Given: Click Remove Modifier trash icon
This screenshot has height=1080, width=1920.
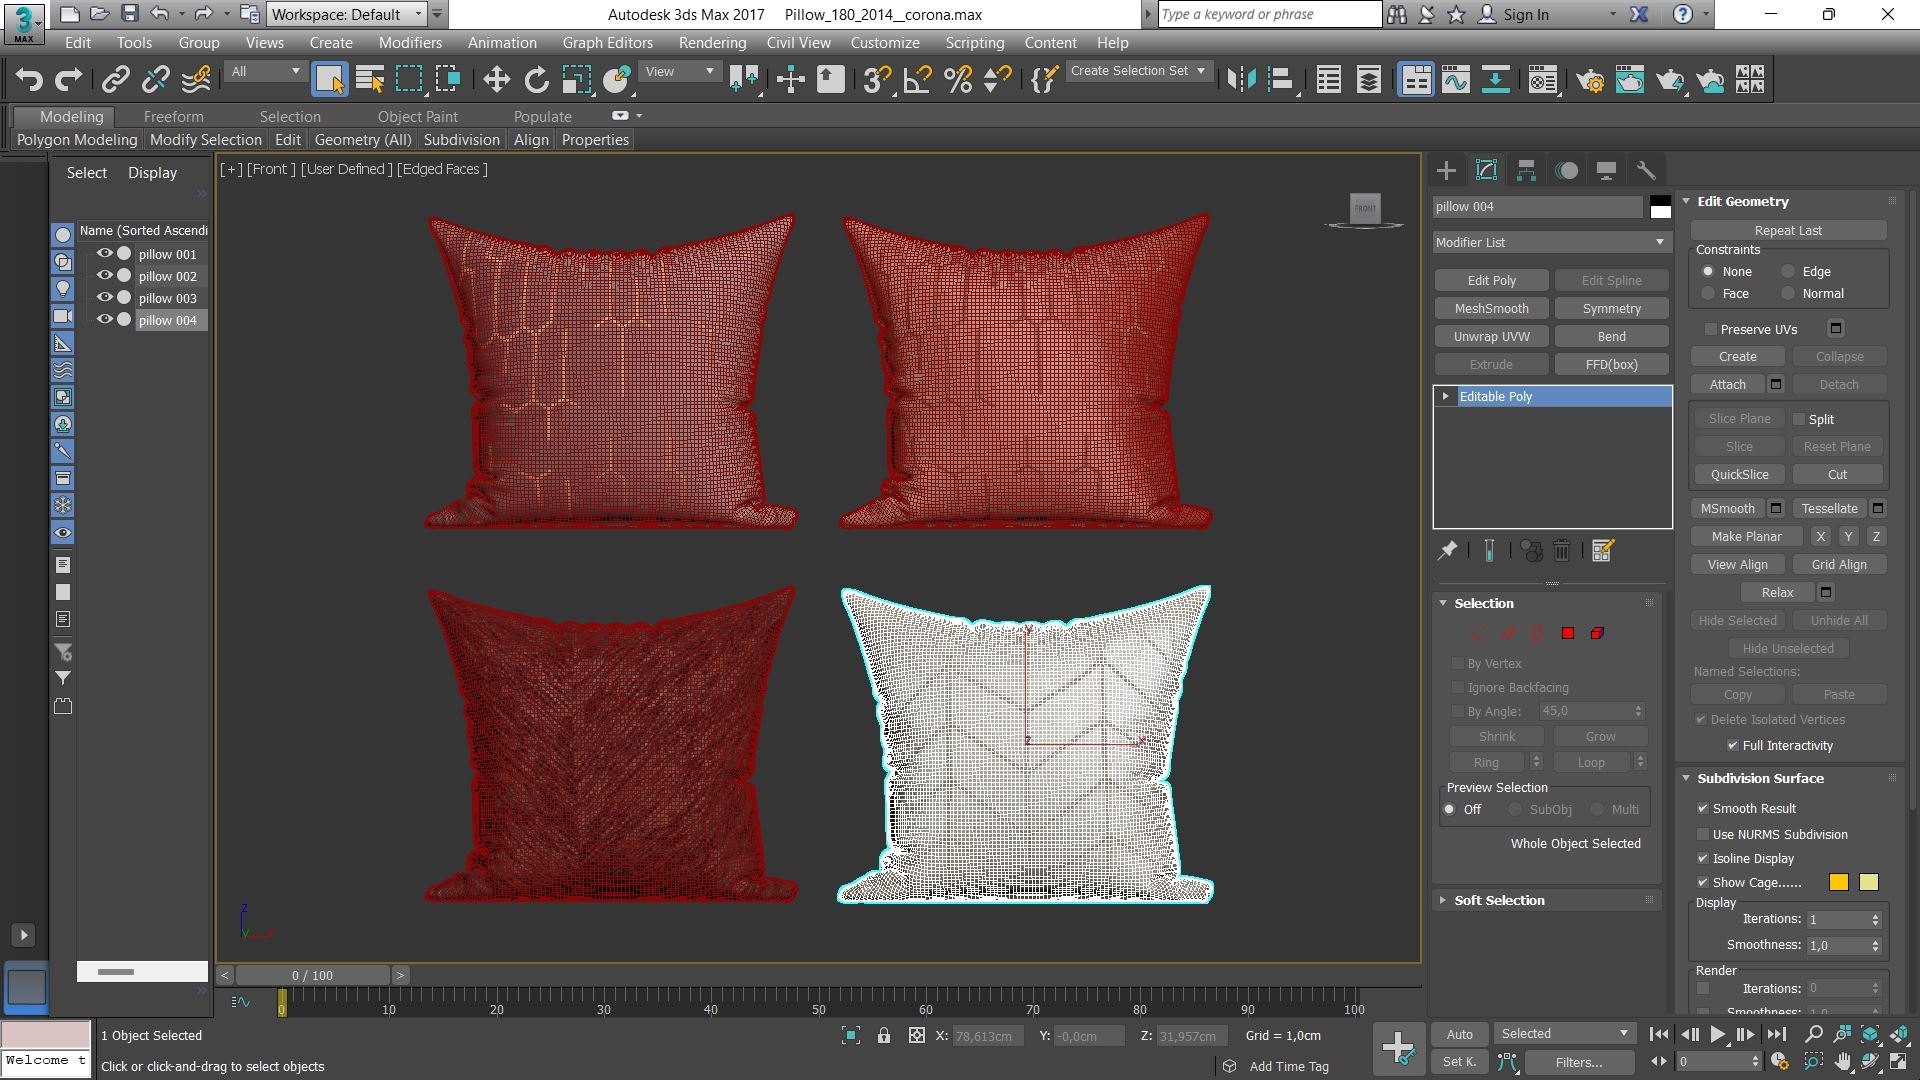Looking at the screenshot, I should pyautogui.click(x=1562, y=550).
